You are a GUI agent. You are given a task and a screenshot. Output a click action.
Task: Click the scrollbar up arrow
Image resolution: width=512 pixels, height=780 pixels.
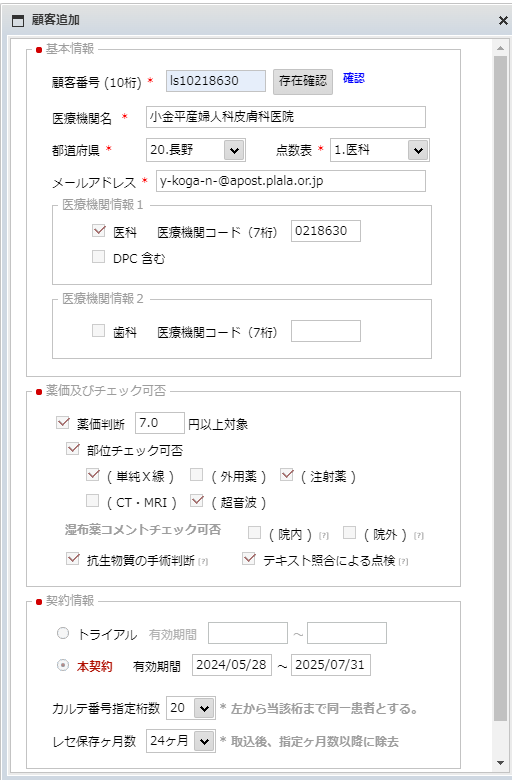click(x=500, y=48)
